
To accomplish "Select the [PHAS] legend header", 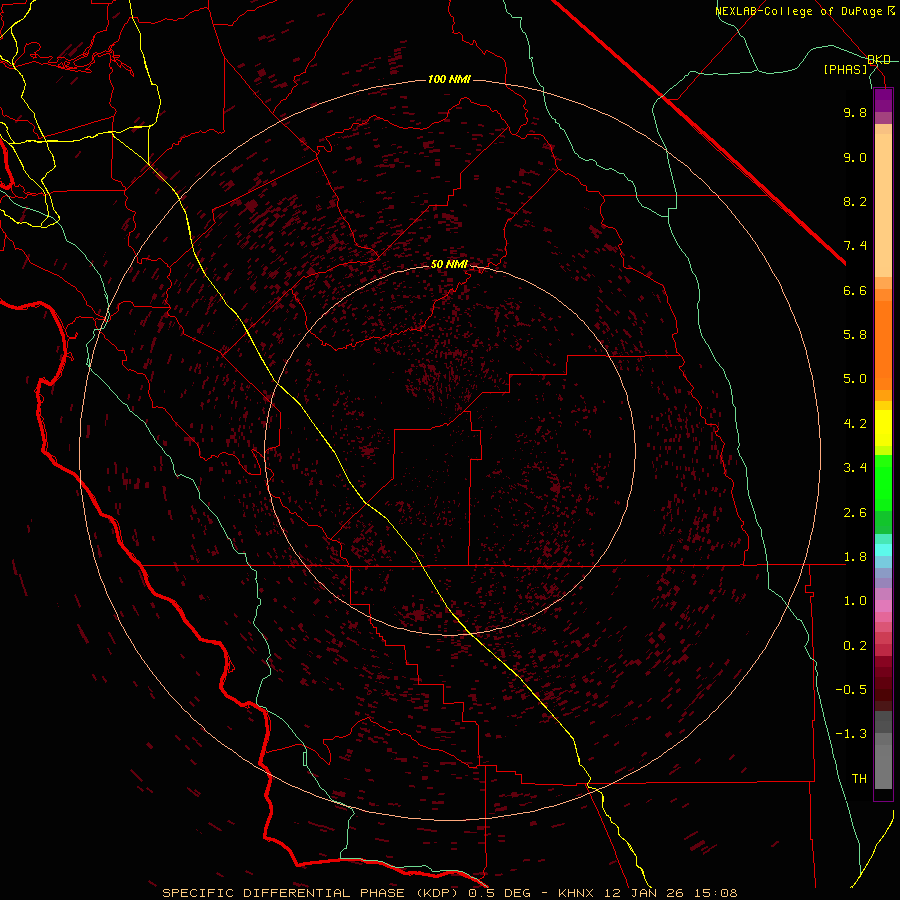I will click(845, 70).
